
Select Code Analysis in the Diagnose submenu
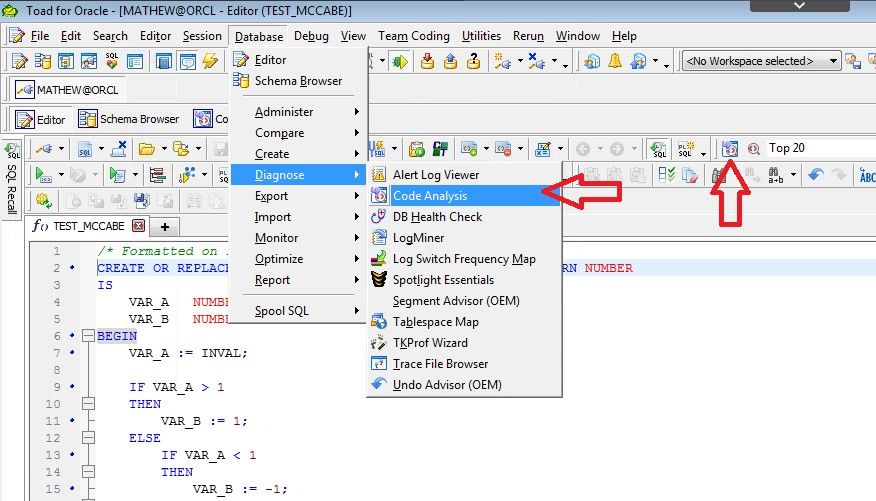464,195
